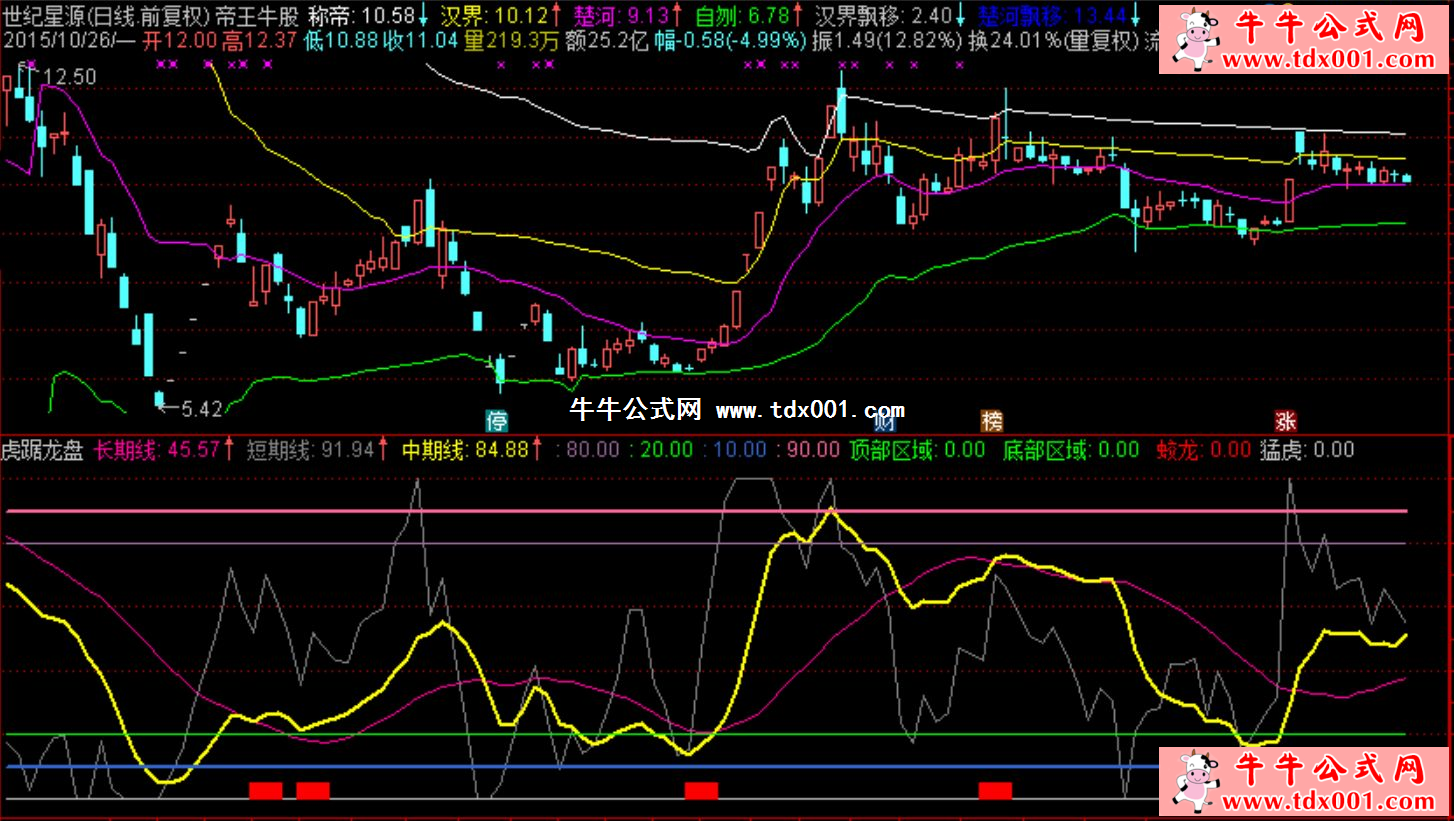Select the 虎踞龙盘 indicator title
Screen dimensions: 1454x821
pyautogui.click(x=42, y=450)
